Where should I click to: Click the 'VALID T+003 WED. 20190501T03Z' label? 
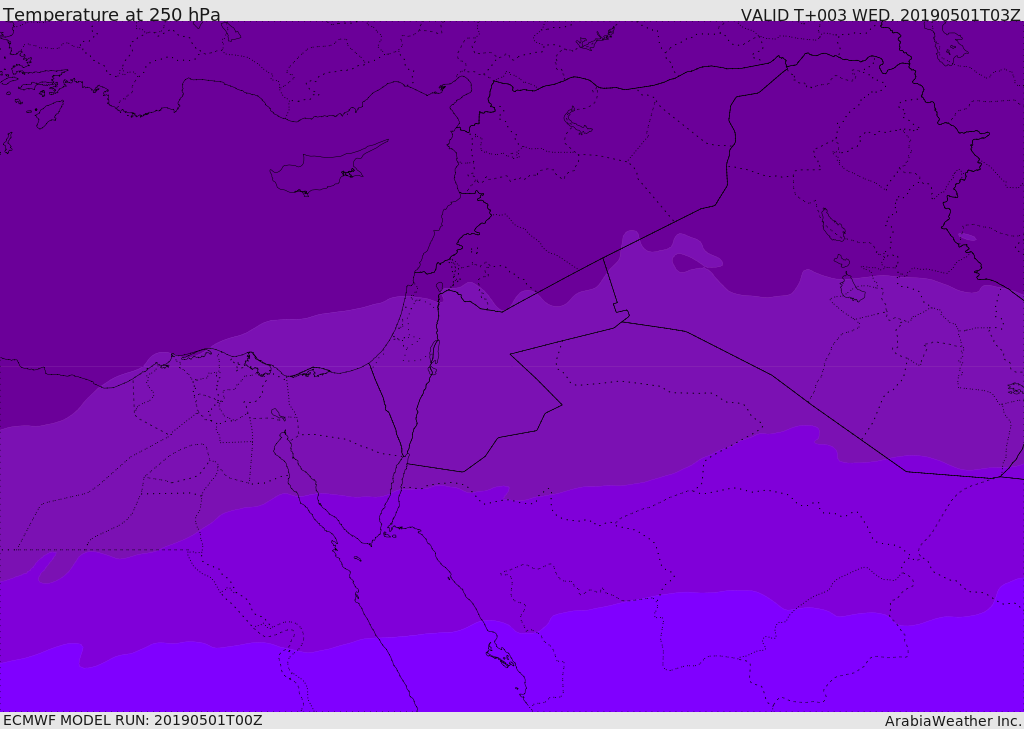(x=880, y=14)
